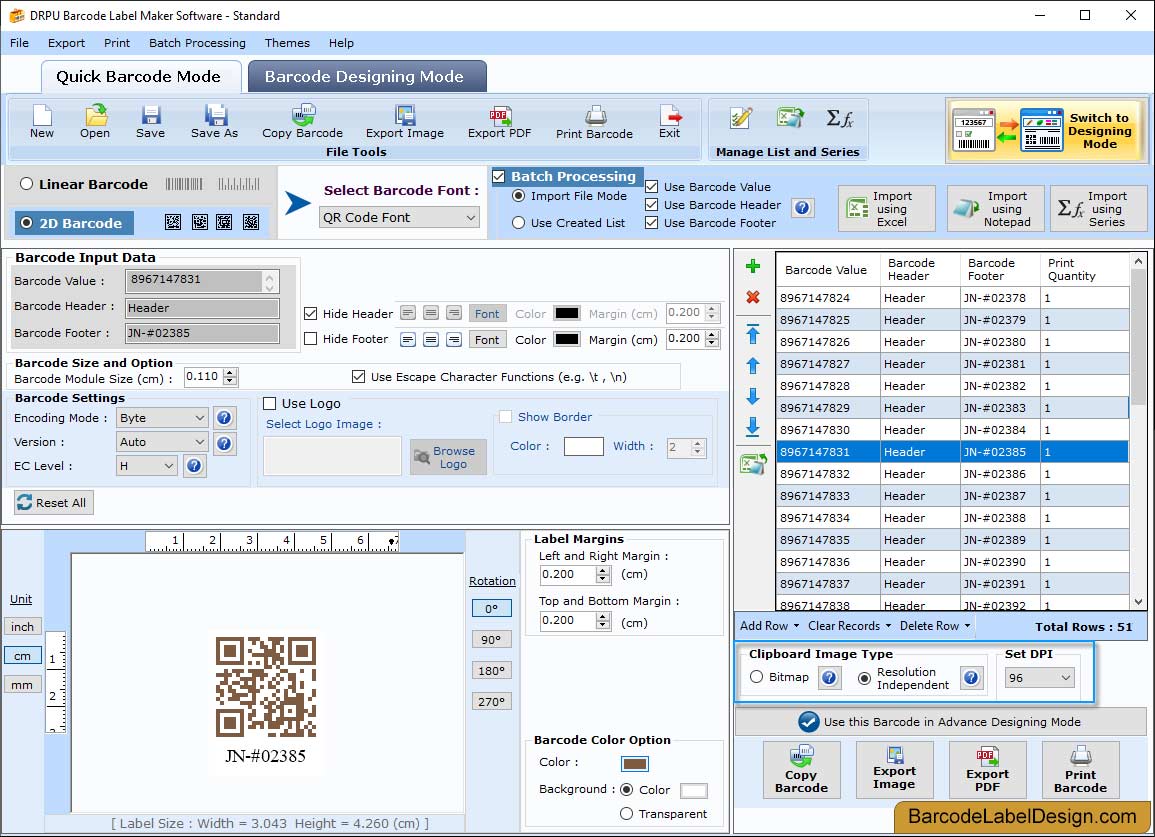1155x837 pixels.
Task: Select the Use Created List option
Action: point(519,223)
